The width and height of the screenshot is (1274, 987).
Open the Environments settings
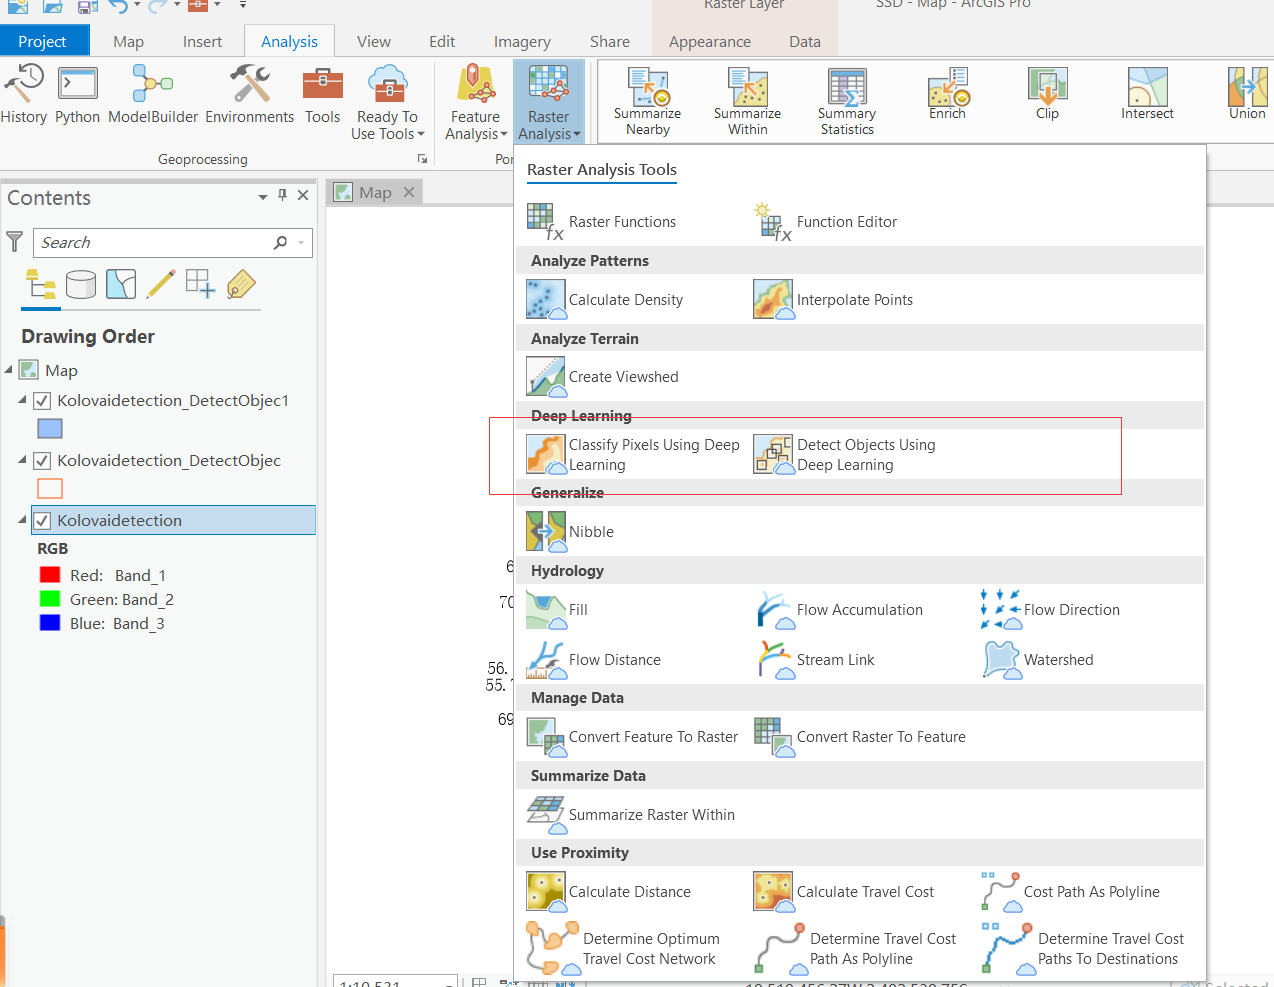click(249, 95)
